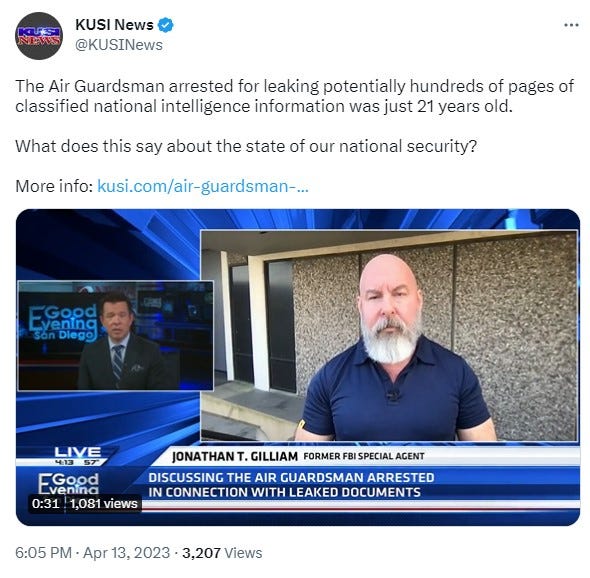The width and height of the screenshot is (590, 578).
Task: Open the three-dot more options menu
Action: click(571, 25)
